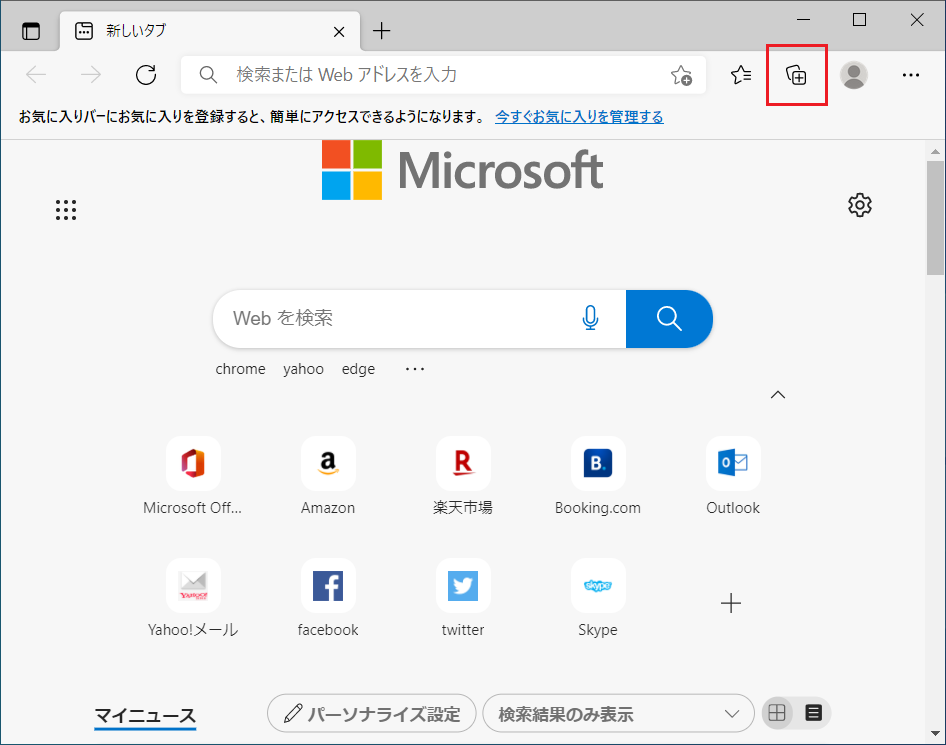Image resolution: width=946 pixels, height=745 pixels.
Task: Open the twitter quick link
Action: pyautogui.click(x=463, y=597)
